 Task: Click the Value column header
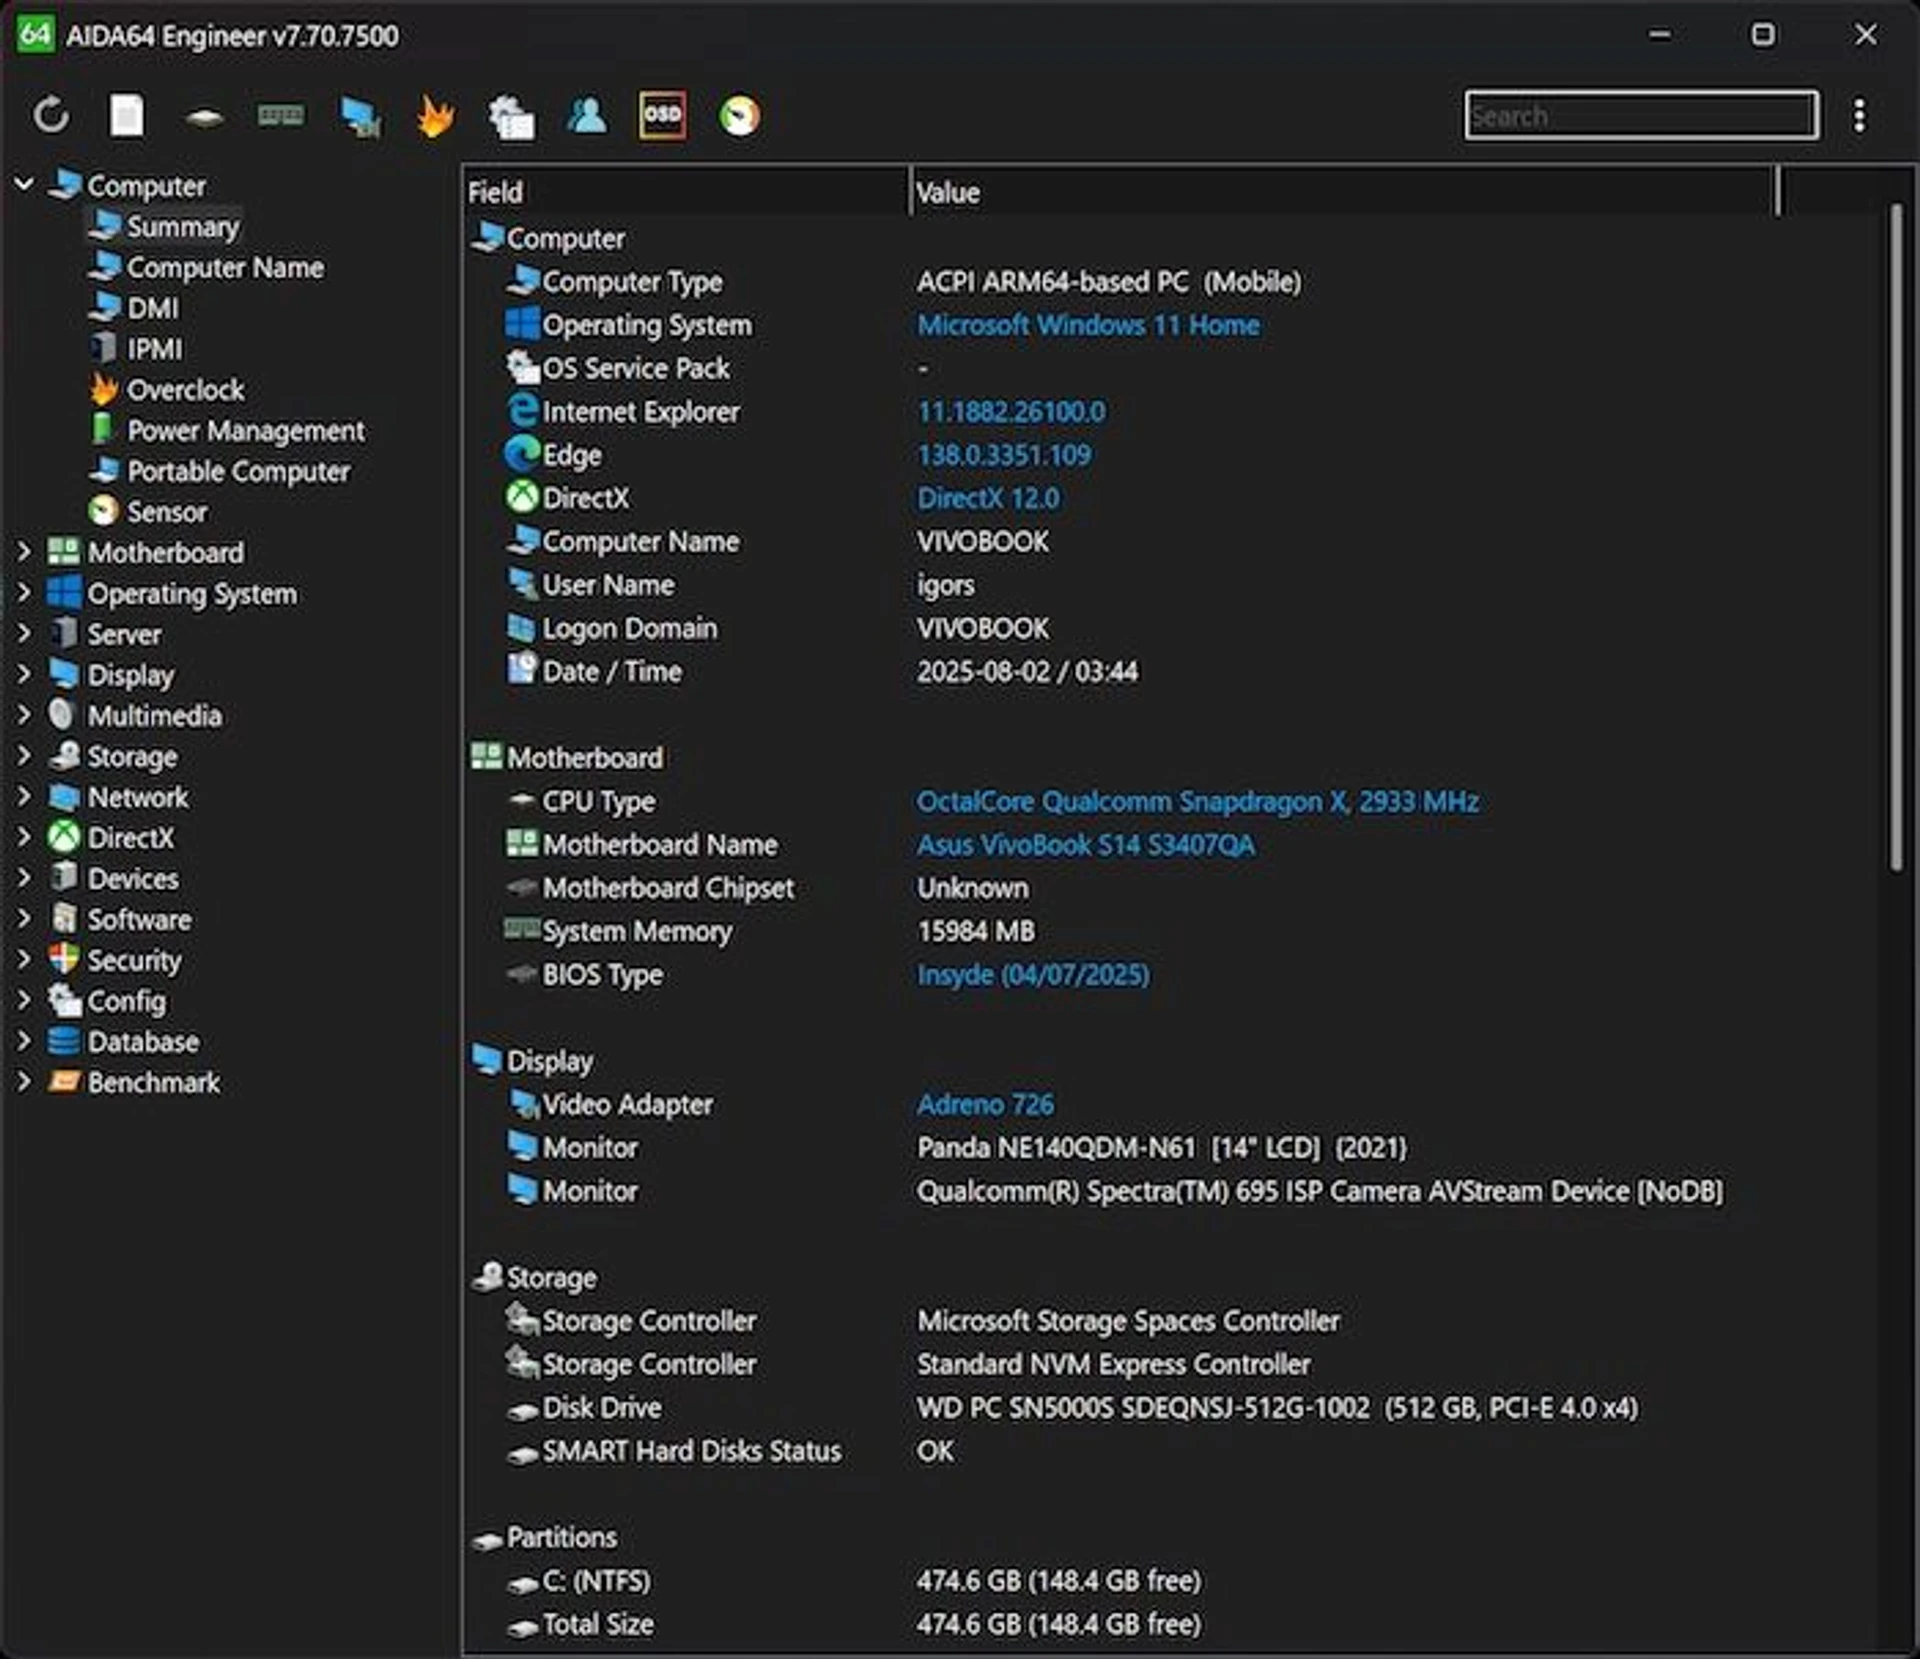[x=1344, y=192]
